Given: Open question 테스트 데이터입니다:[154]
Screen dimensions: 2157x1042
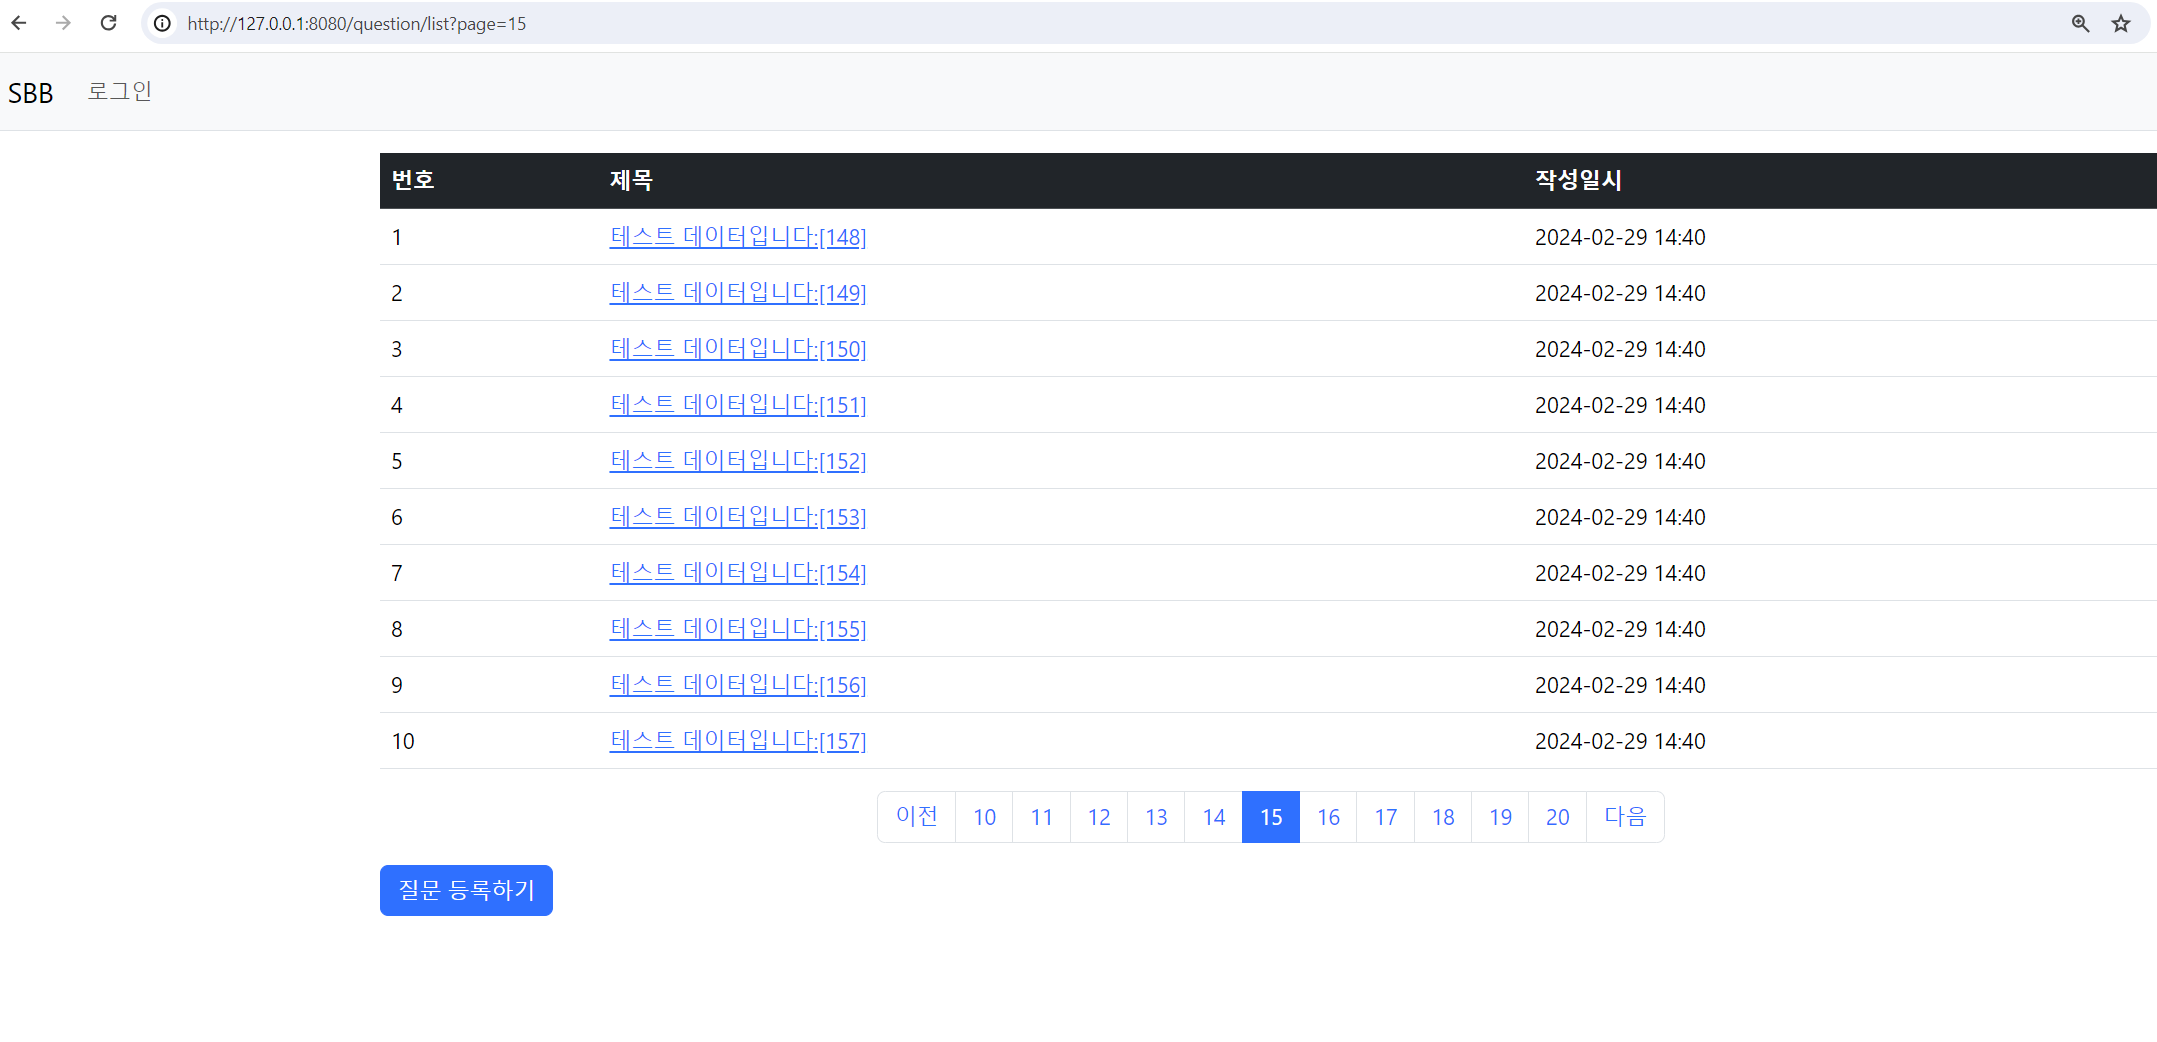Looking at the screenshot, I should point(738,573).
